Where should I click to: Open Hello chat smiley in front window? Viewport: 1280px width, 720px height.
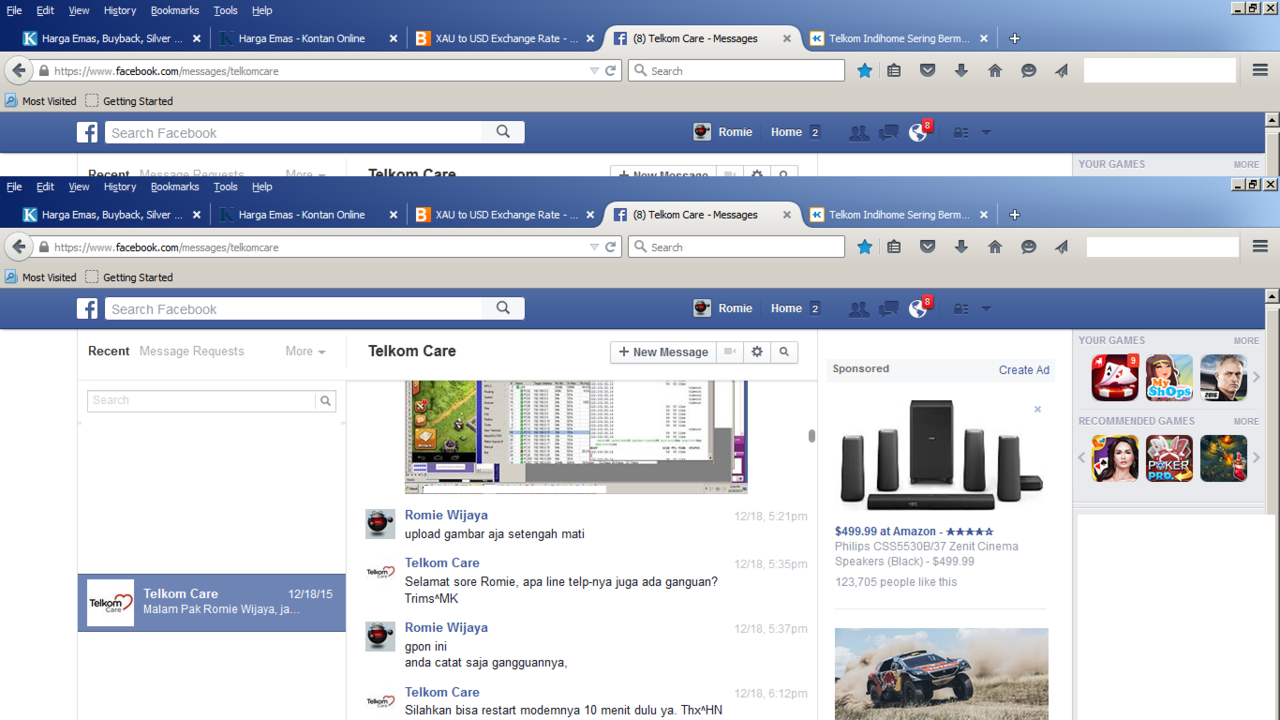click(1028, 247)
